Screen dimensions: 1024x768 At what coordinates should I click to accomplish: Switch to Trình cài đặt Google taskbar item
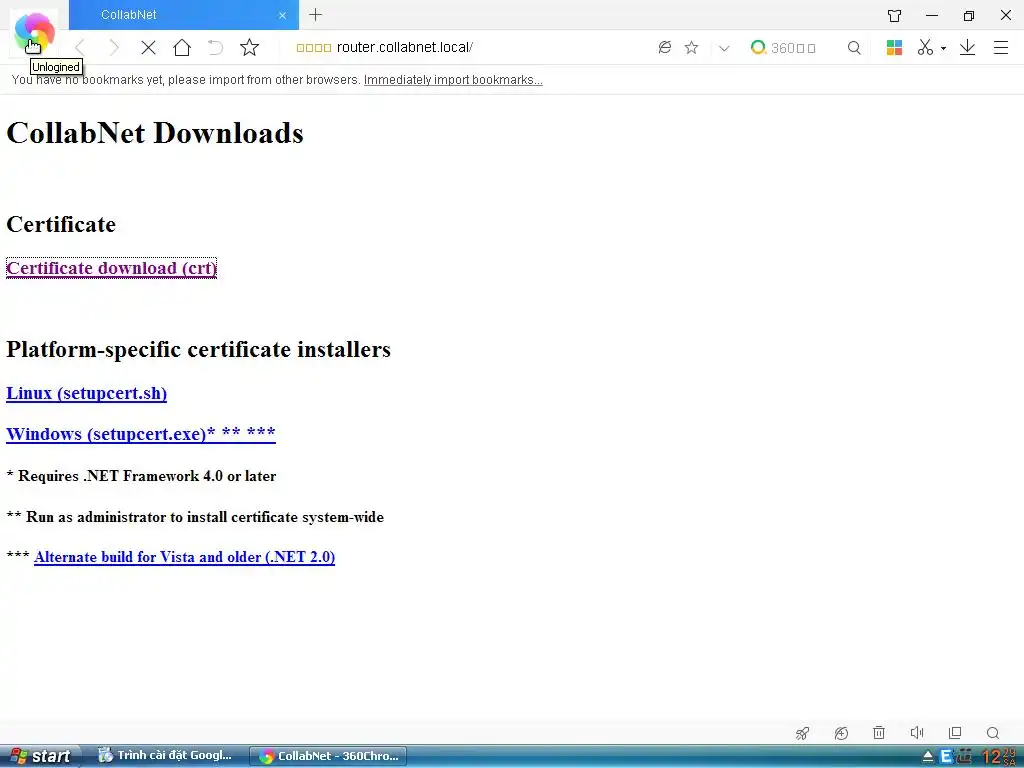(x=165, y=756)
